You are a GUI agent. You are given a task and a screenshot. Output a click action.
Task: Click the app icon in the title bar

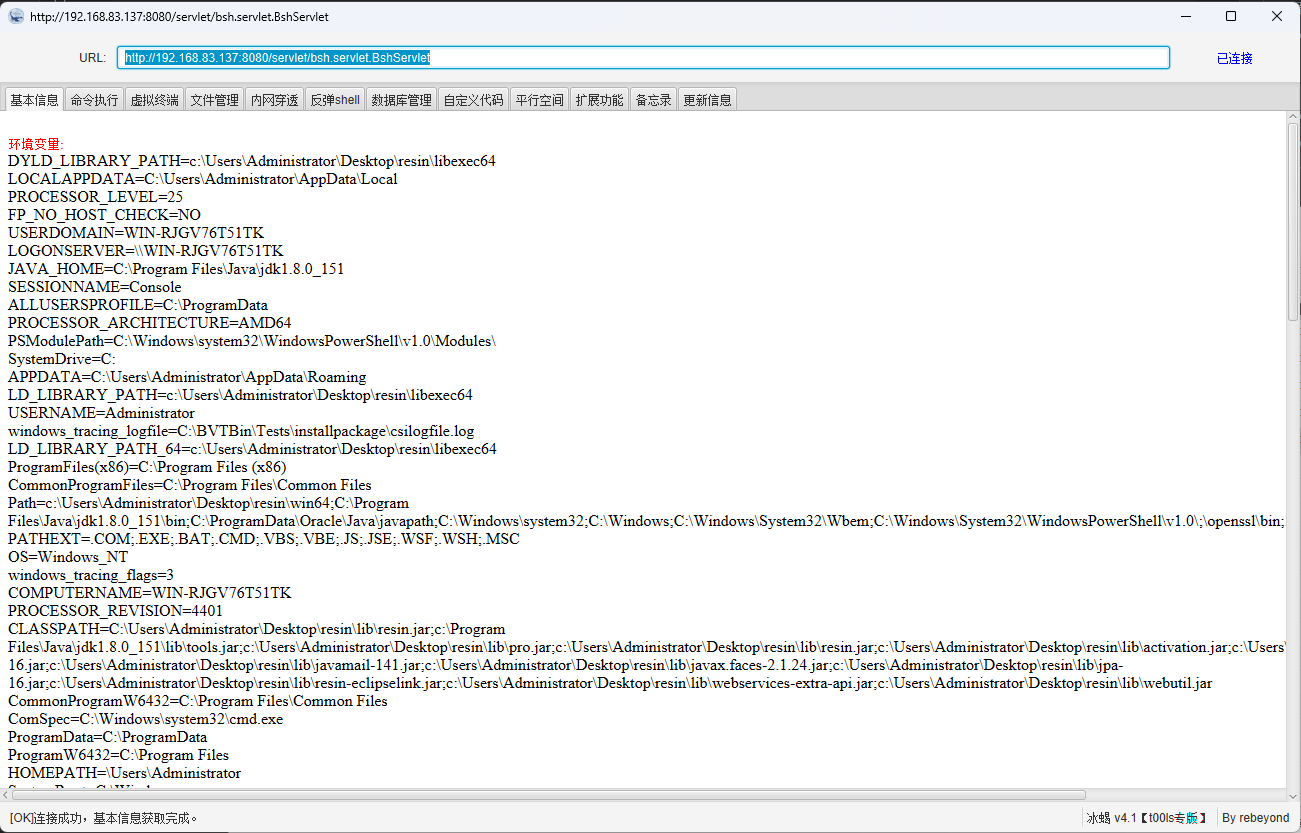click(x=16, y=16)
